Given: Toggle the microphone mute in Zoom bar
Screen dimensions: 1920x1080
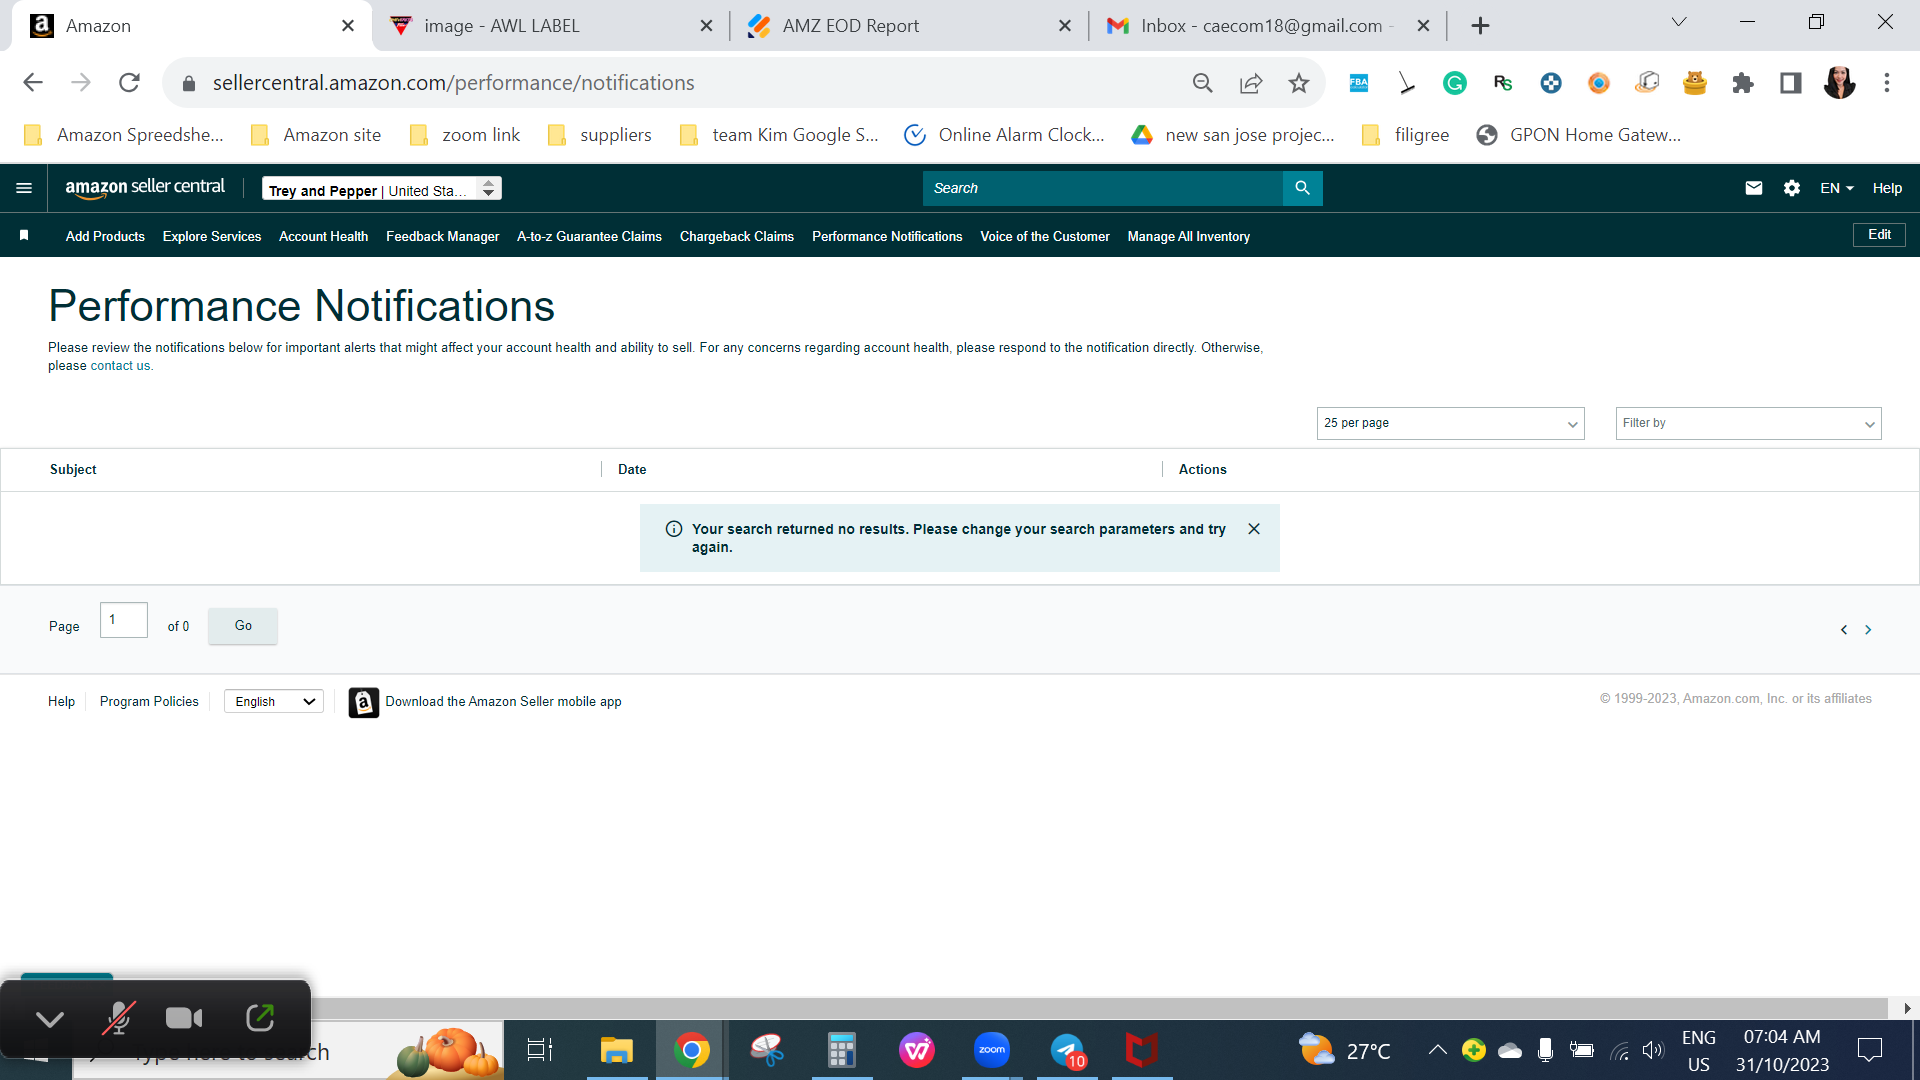Looking at the screenshot, I should 118,1018.
